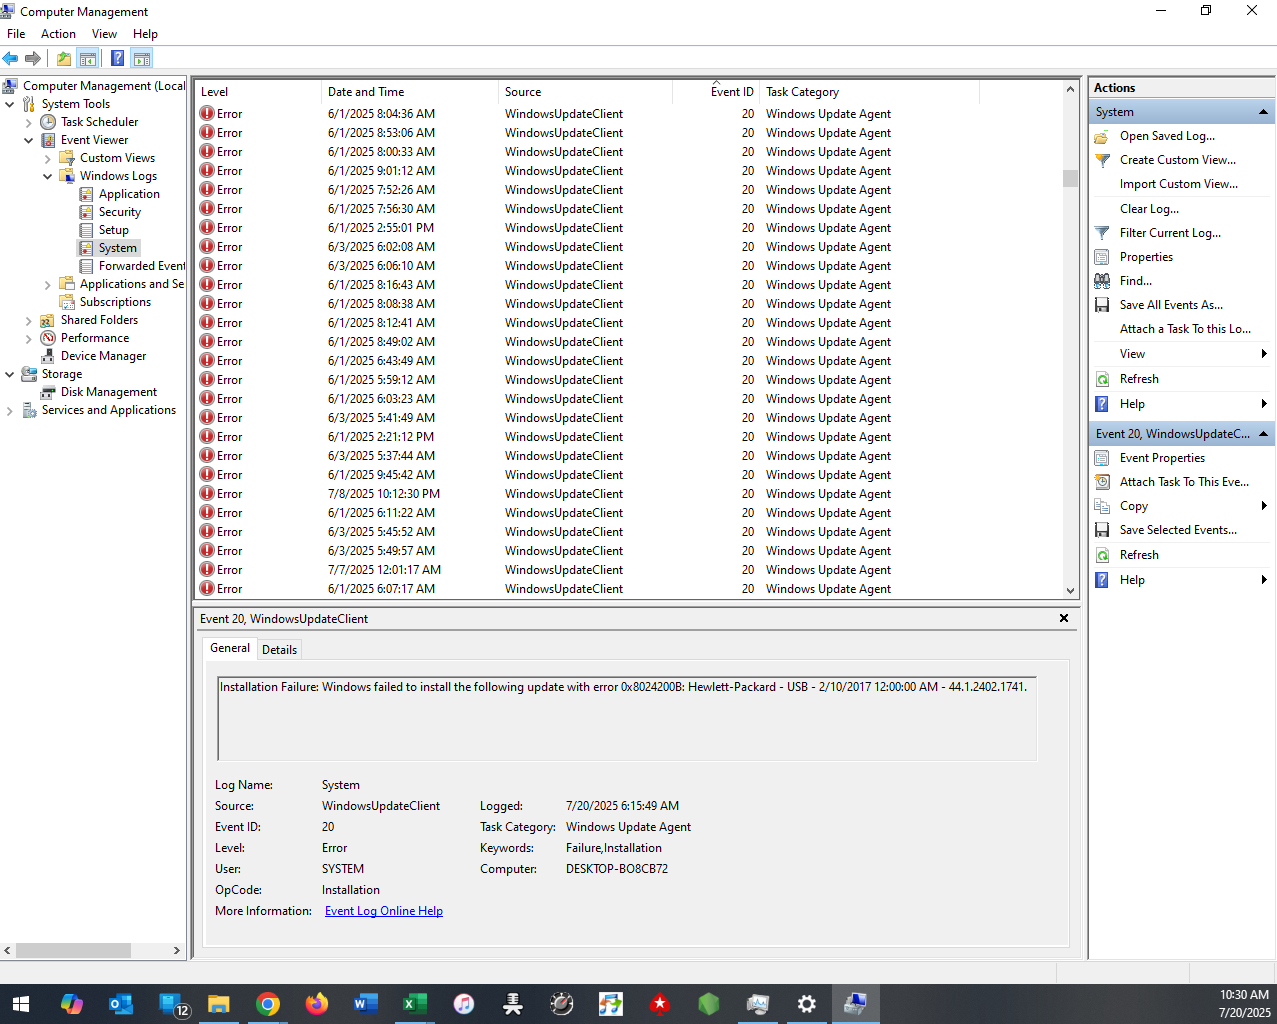The width and height of the screenshot is (1277, 1024).
Task: Sort events by the Level column header
Action: pyautogui.click(x=258, y=92)
